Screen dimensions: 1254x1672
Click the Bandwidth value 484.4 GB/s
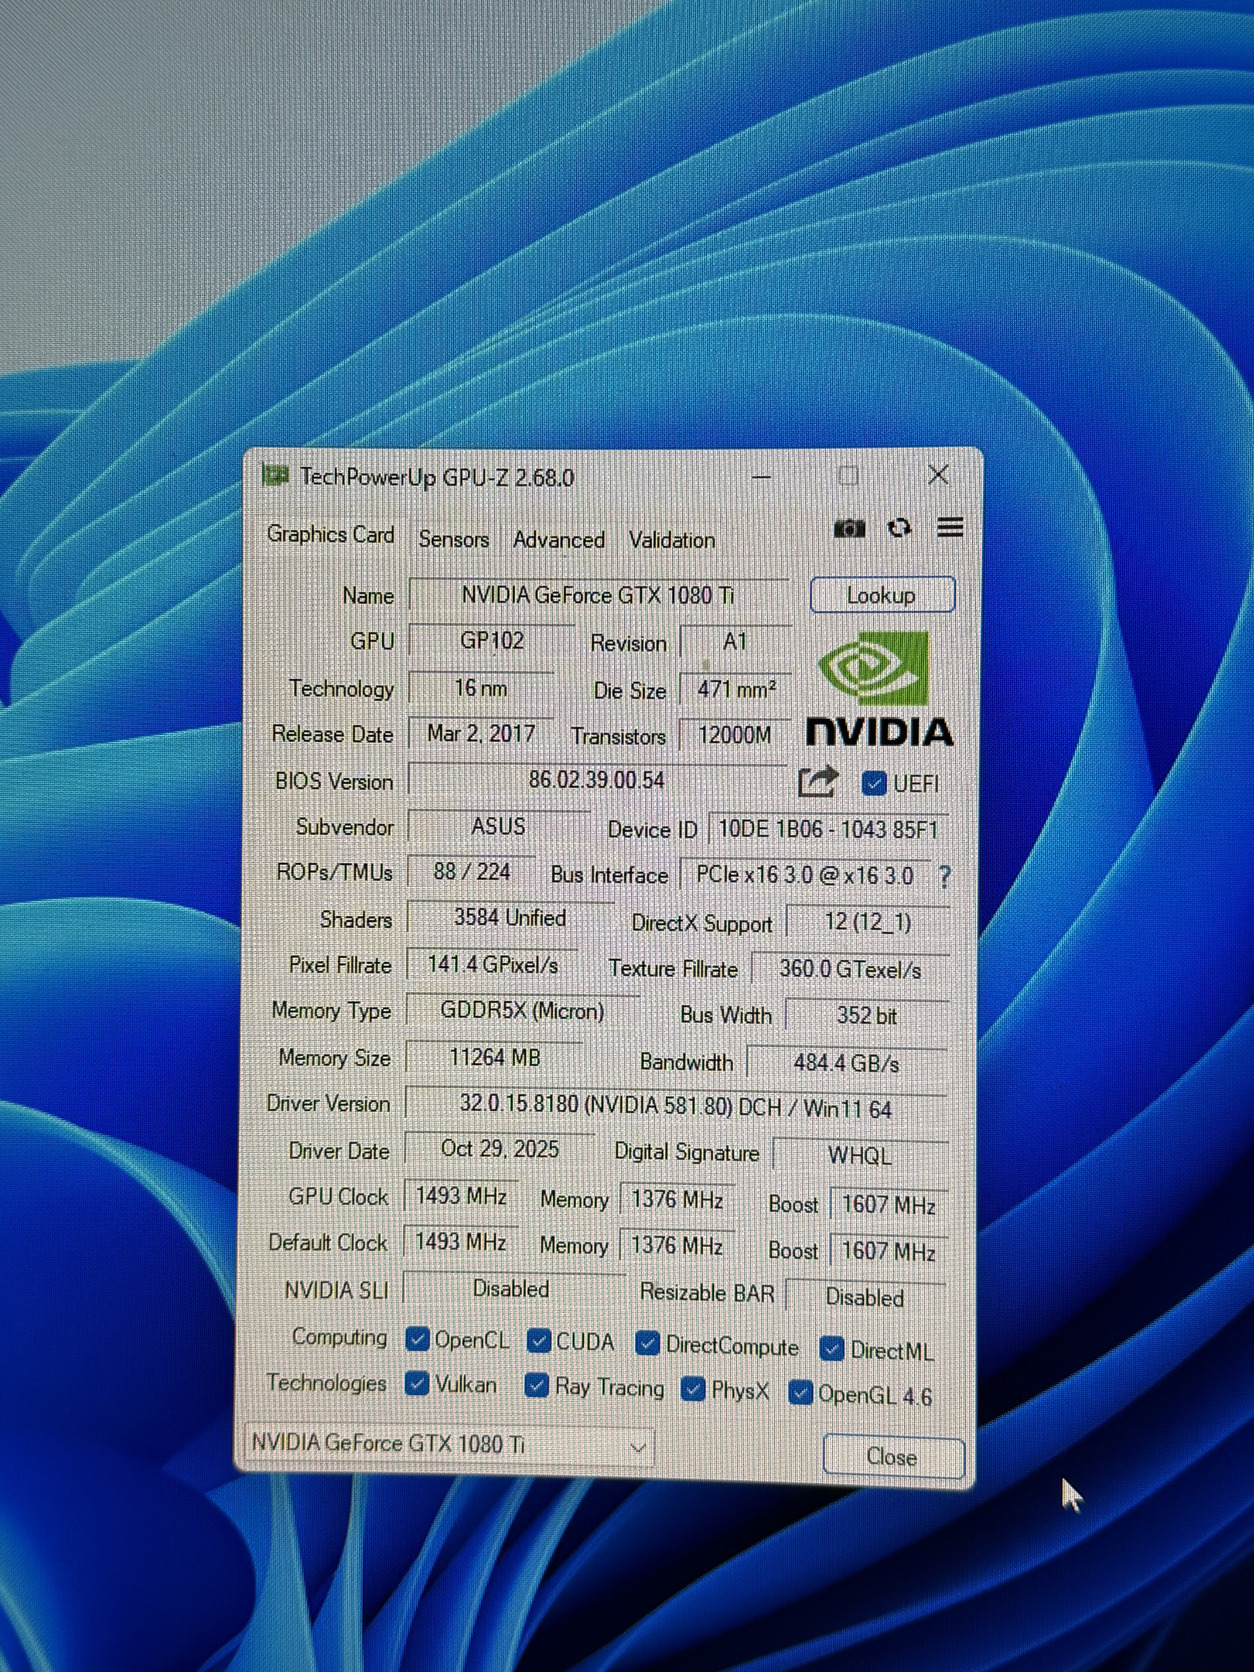(847, 1063)
